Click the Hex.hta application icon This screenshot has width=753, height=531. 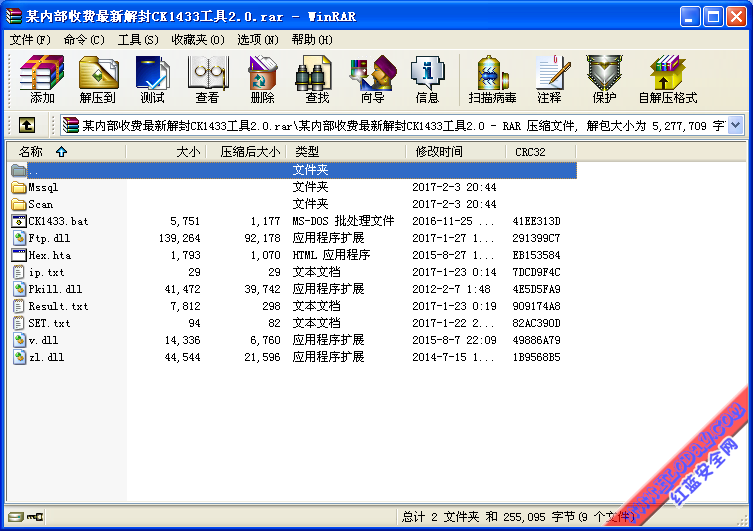18,255
